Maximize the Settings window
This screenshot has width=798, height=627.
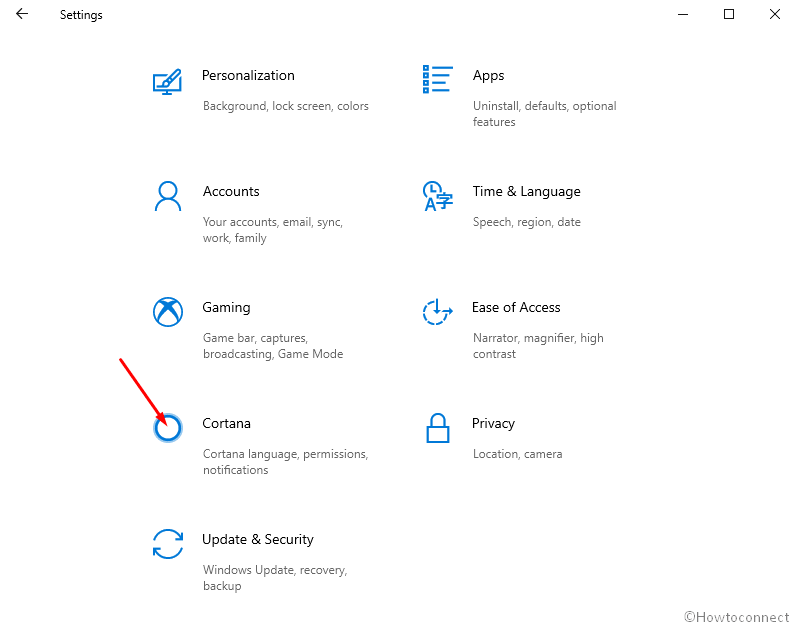[729, 14]
